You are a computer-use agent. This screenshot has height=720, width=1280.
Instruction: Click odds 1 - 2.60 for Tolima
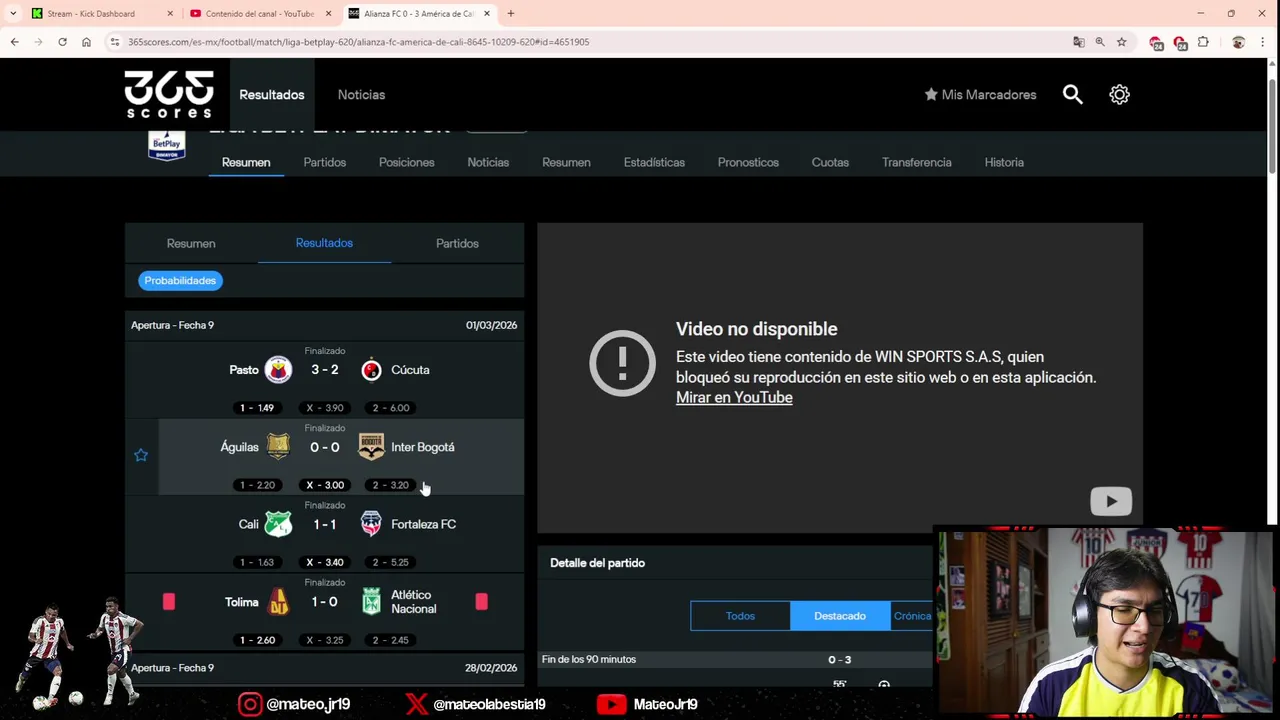point(257,640)
